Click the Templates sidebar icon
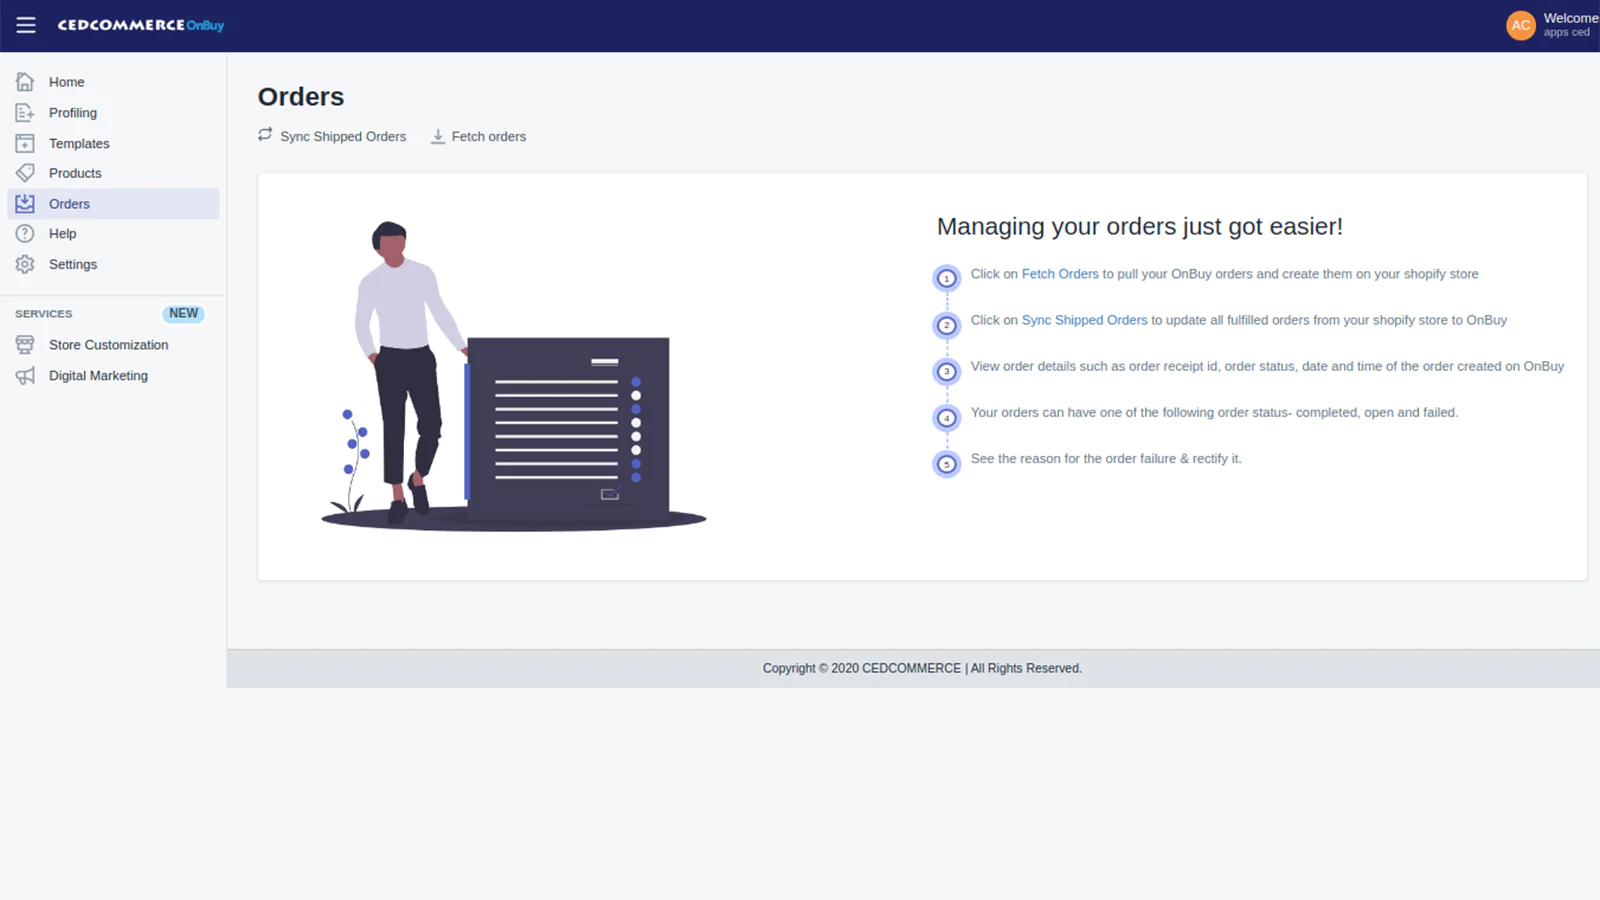The image size is (1600, 900). [x=25, y=143]
